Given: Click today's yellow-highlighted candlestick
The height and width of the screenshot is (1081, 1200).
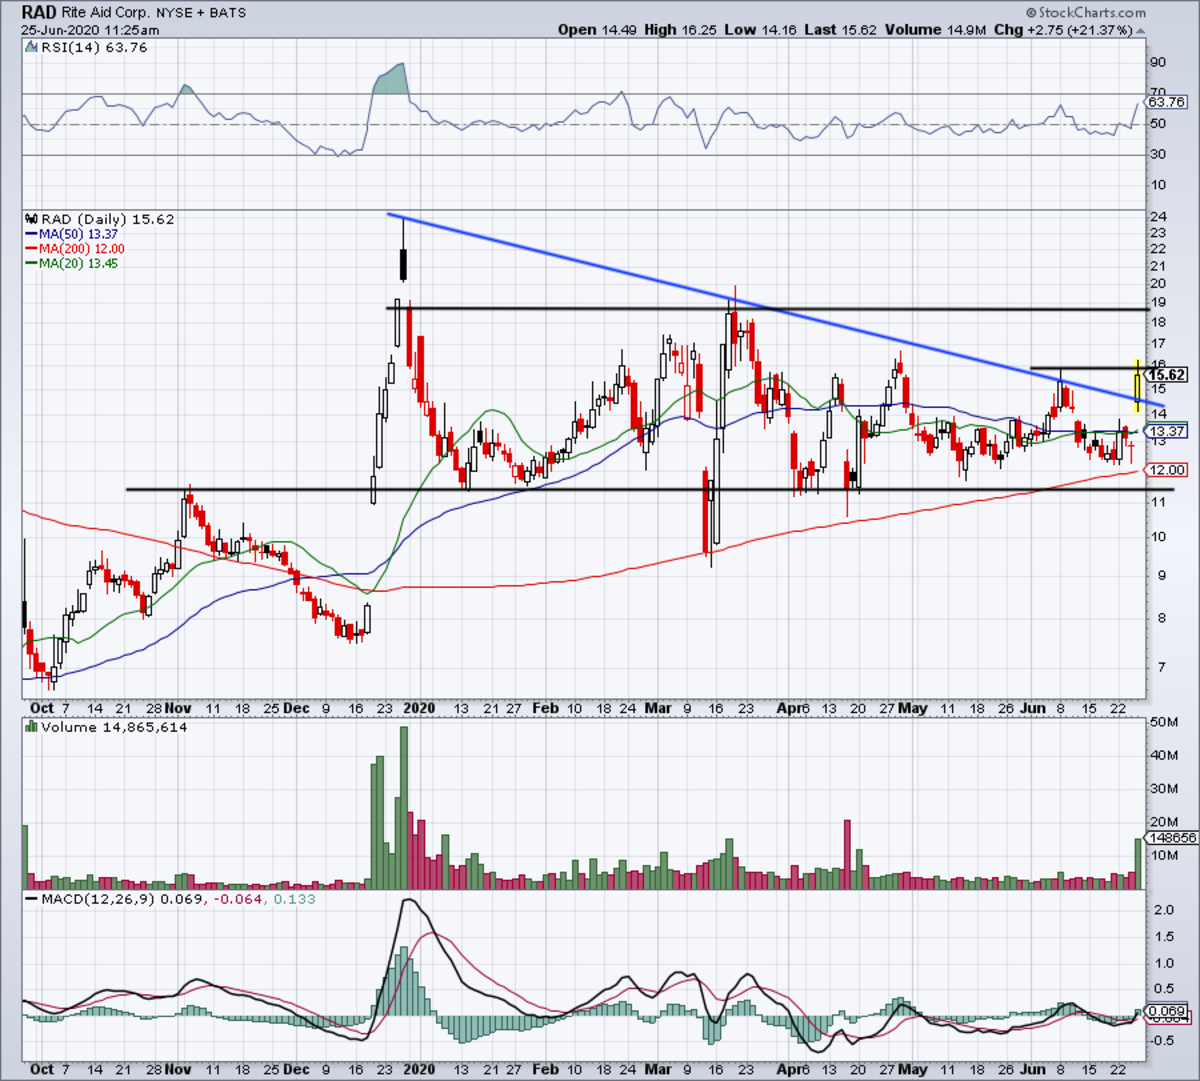Looking at the screenshot, I should pos(1137,385).
